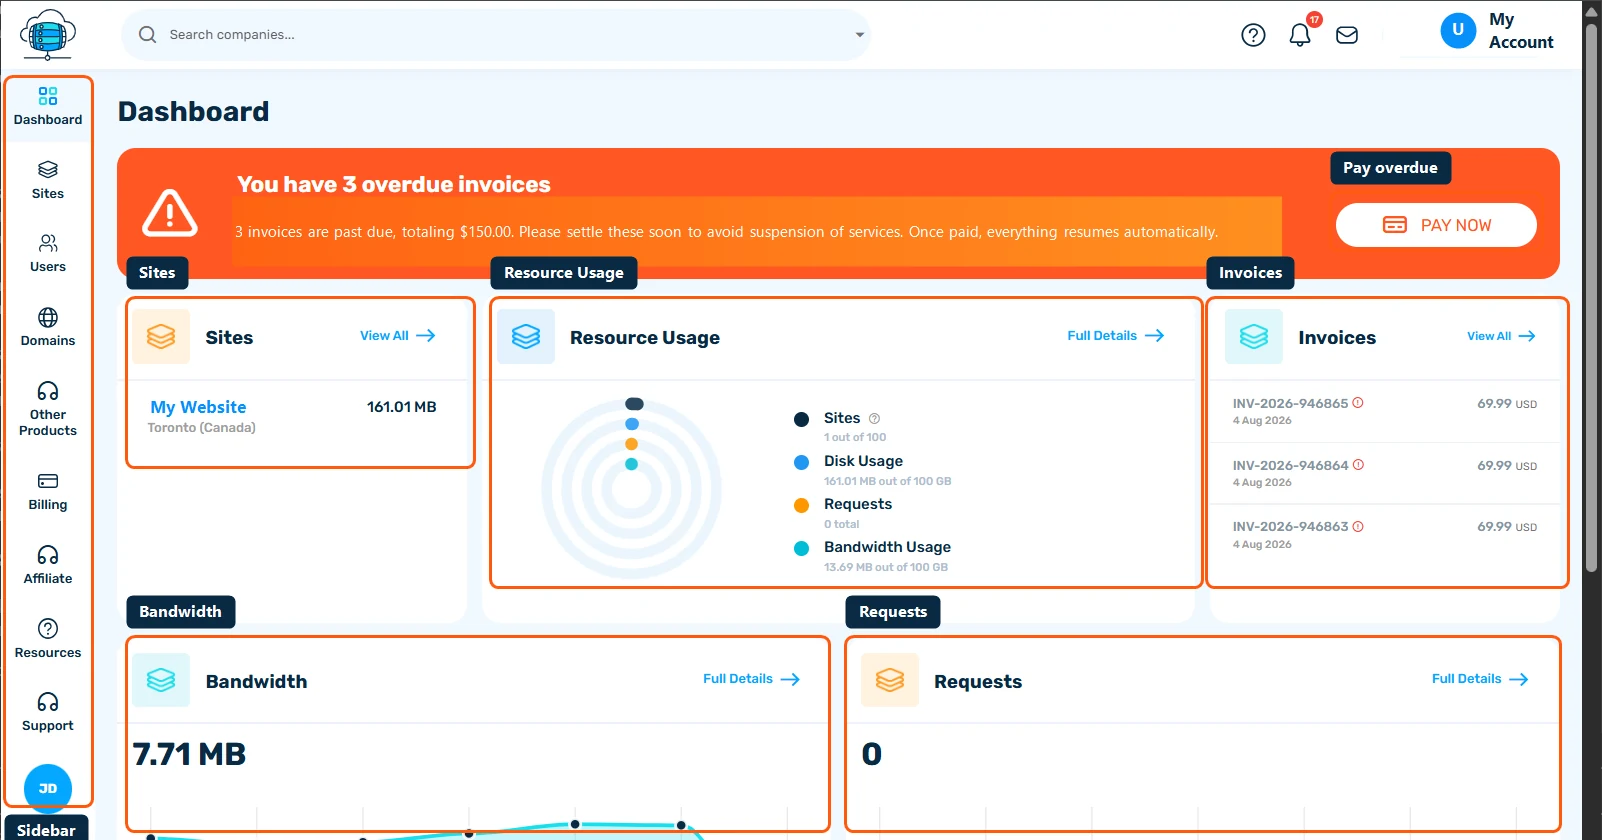View all invoices link
The width and height of the screenshot is (1602, 840).
tap(1501, 336)
